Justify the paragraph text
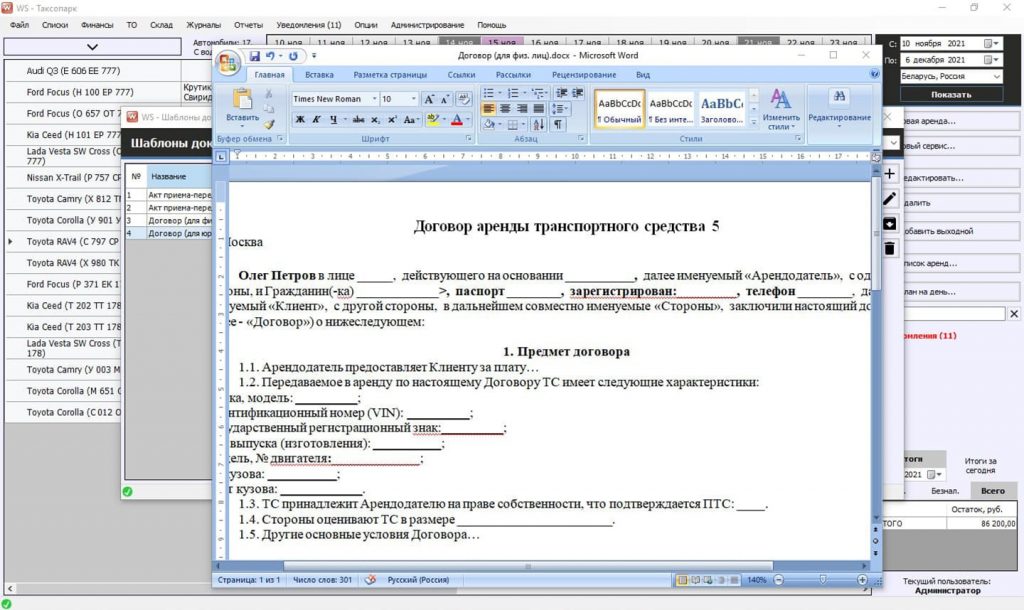 tap(539, 108)
